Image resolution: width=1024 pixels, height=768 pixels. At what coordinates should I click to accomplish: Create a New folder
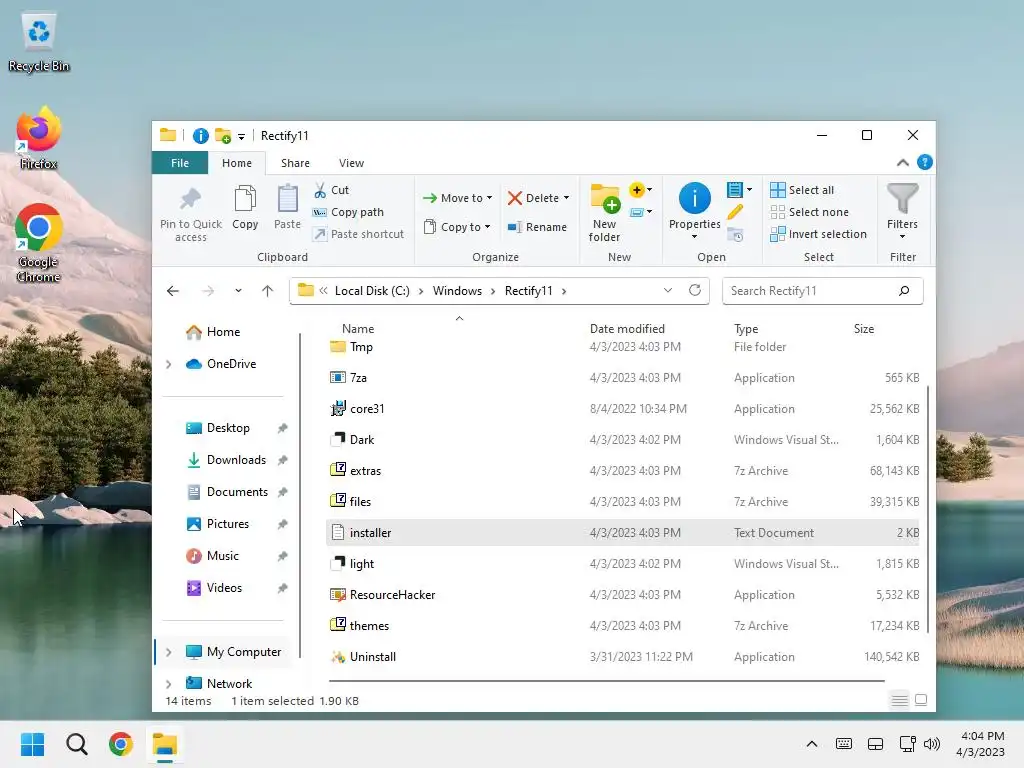[x=605, y=213]
